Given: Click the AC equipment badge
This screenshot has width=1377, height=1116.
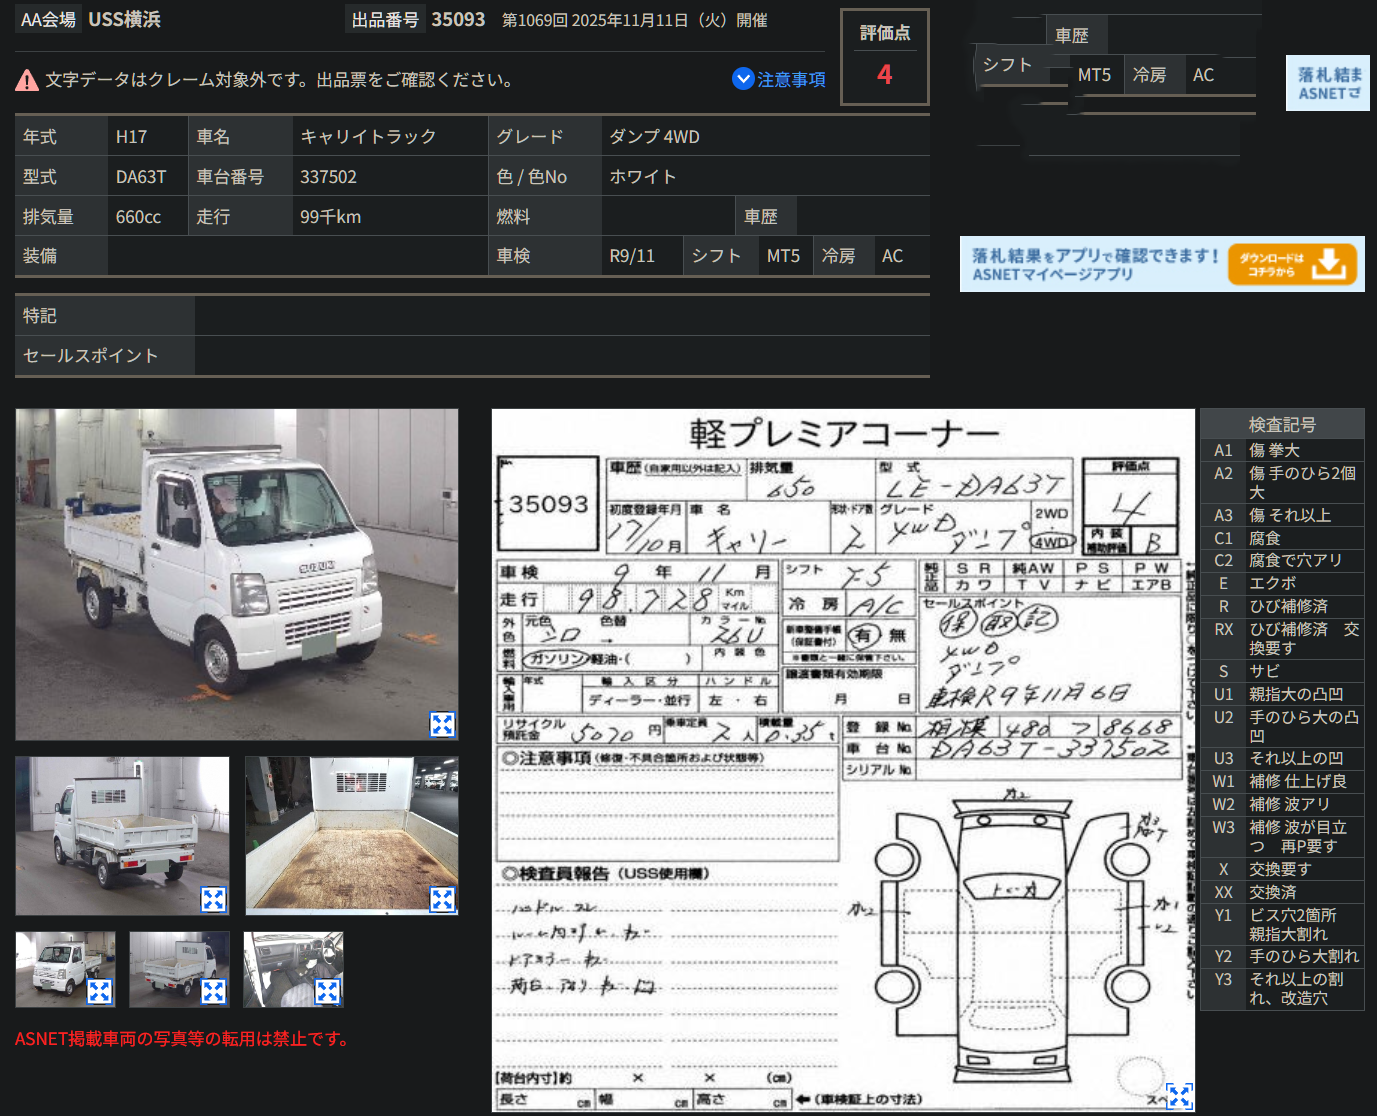Looking at the screenshot, I should pyautogui.click(x=891, y=255).
